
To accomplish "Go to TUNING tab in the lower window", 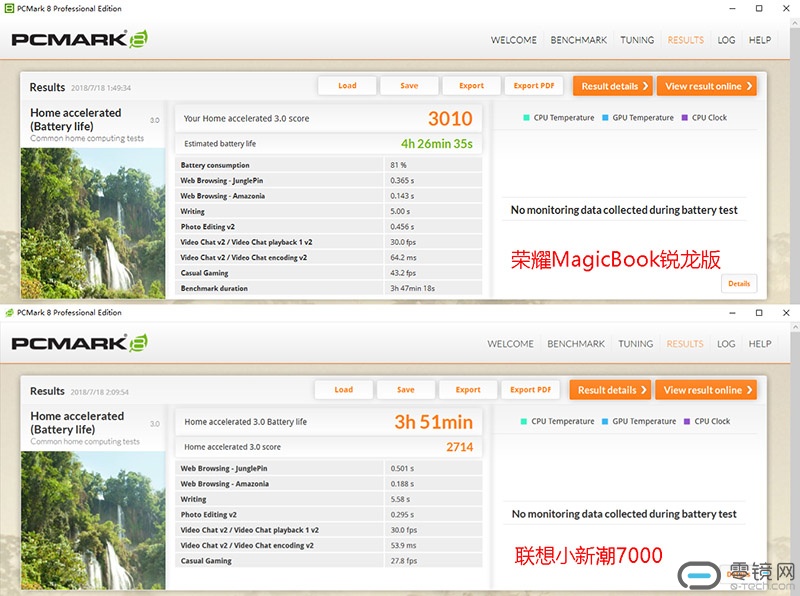I will click(635, 344).
